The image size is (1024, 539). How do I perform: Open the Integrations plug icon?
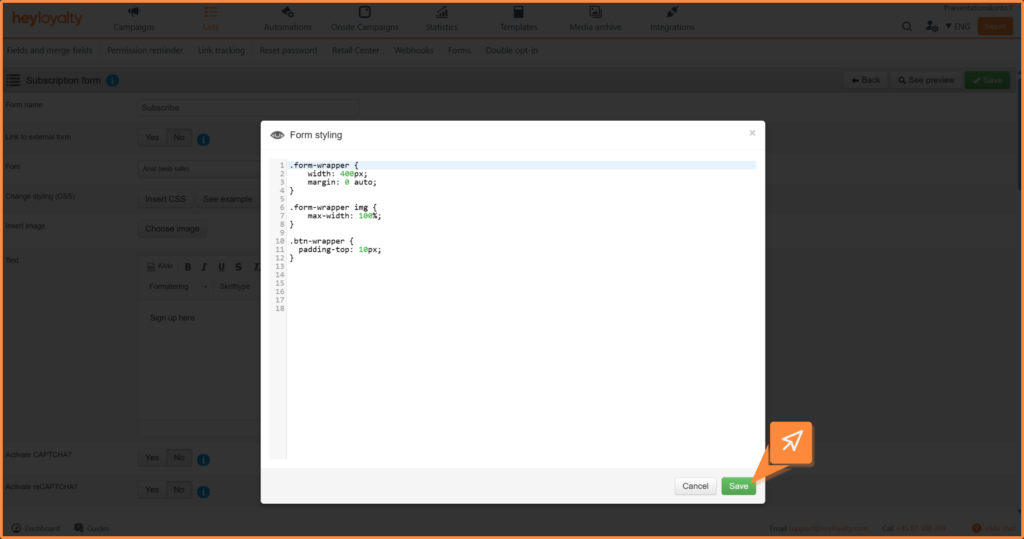pos(672,12)
